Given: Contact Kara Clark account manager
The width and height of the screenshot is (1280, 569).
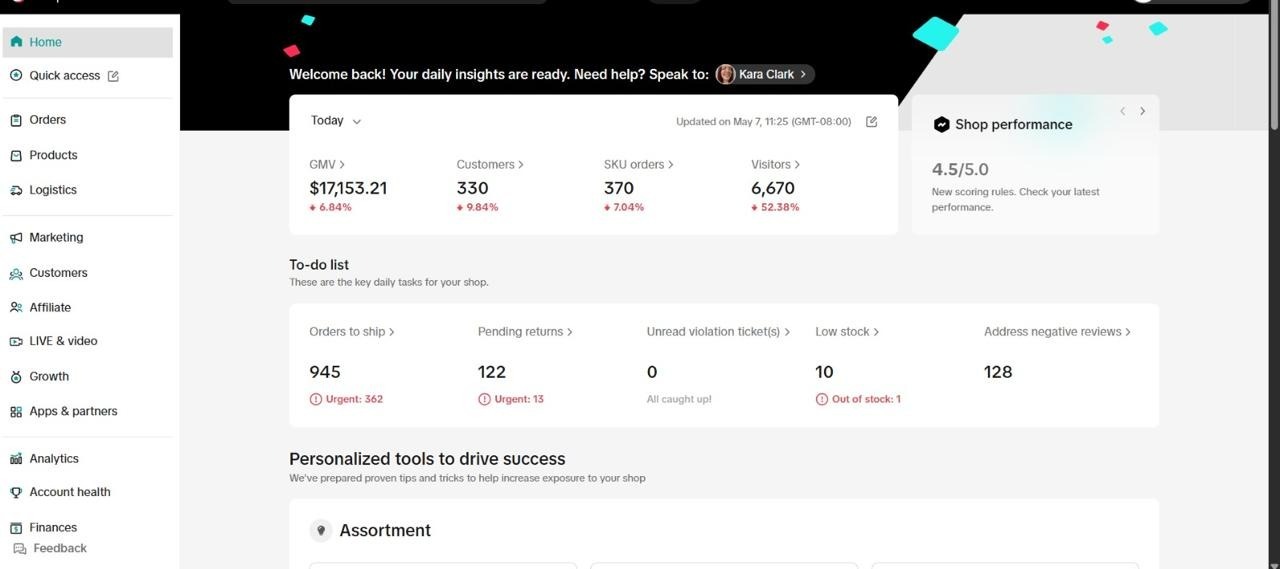Looking at the screenshot, I should click(765, 74).
